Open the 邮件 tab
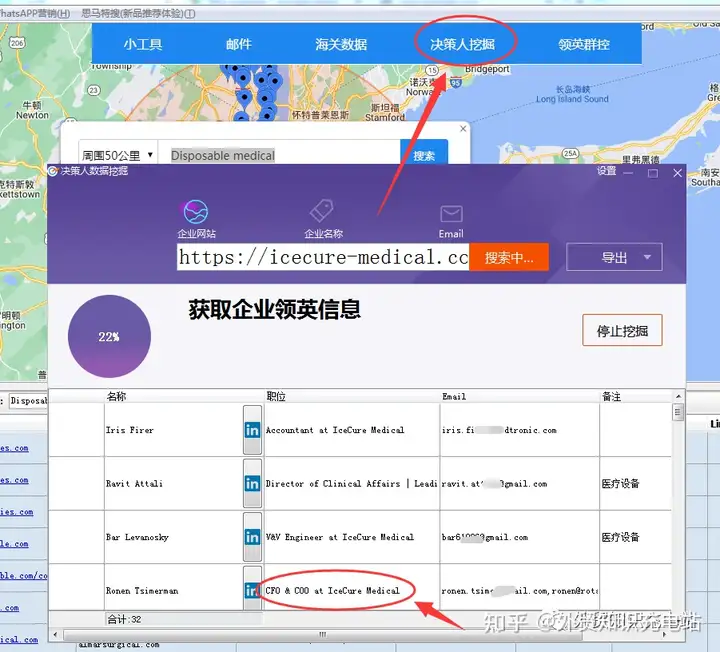The image size is (720, 652). click(239, 45)
